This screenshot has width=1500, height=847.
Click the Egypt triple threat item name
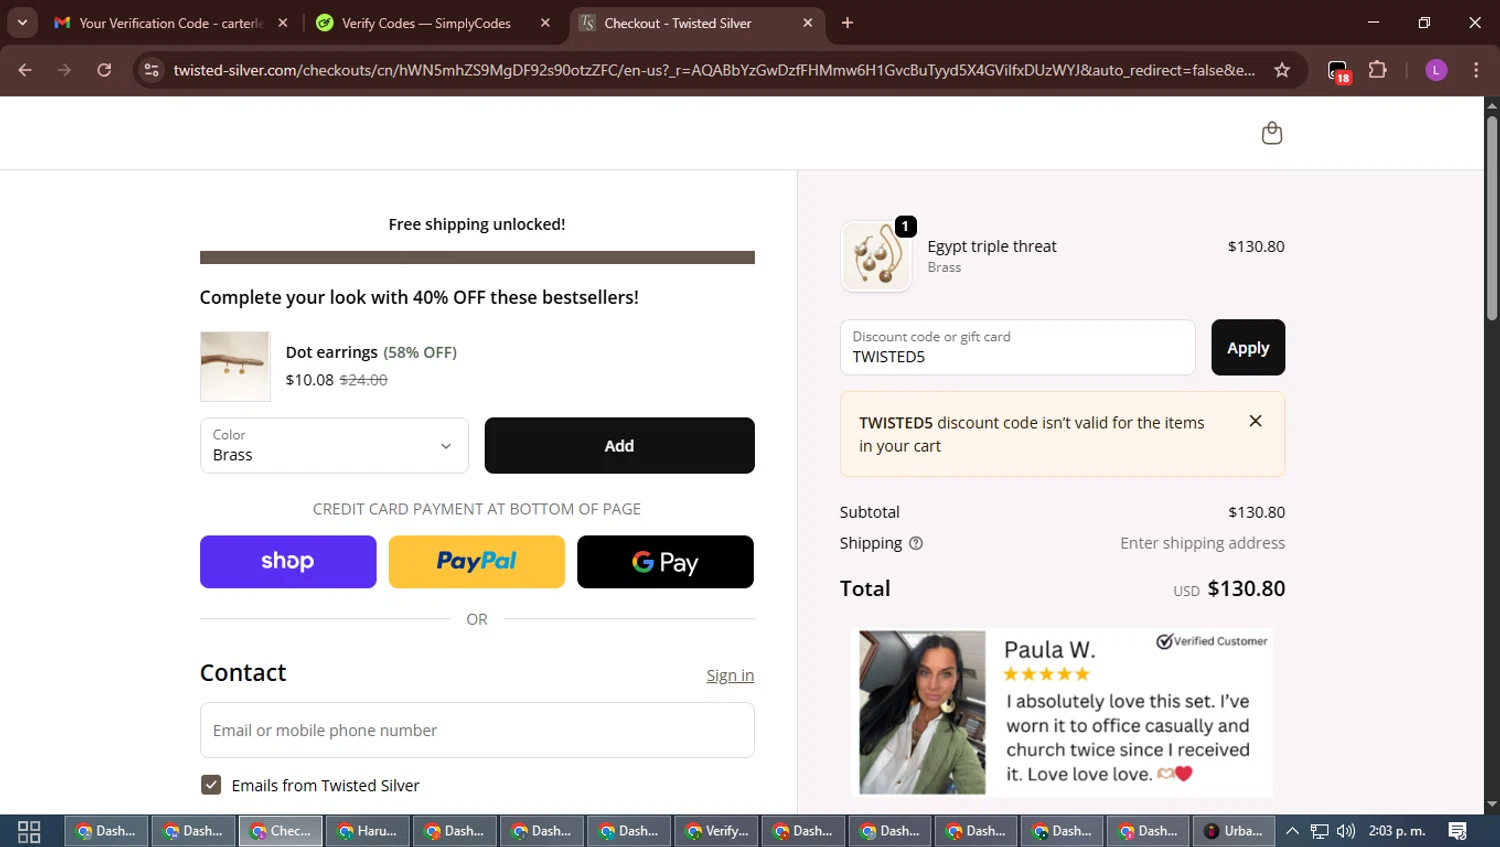tap(992, 246)
